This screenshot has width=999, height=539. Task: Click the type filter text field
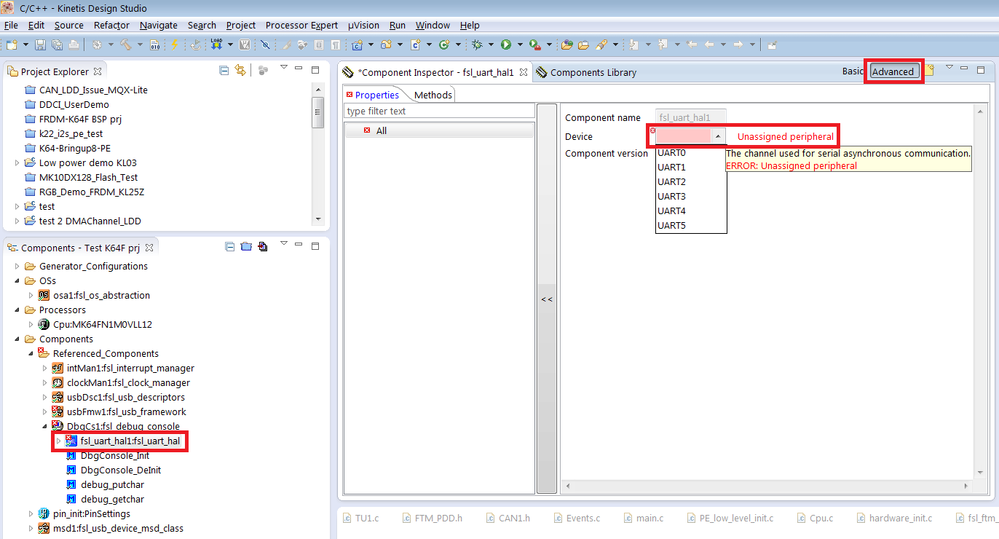[439, 111]
